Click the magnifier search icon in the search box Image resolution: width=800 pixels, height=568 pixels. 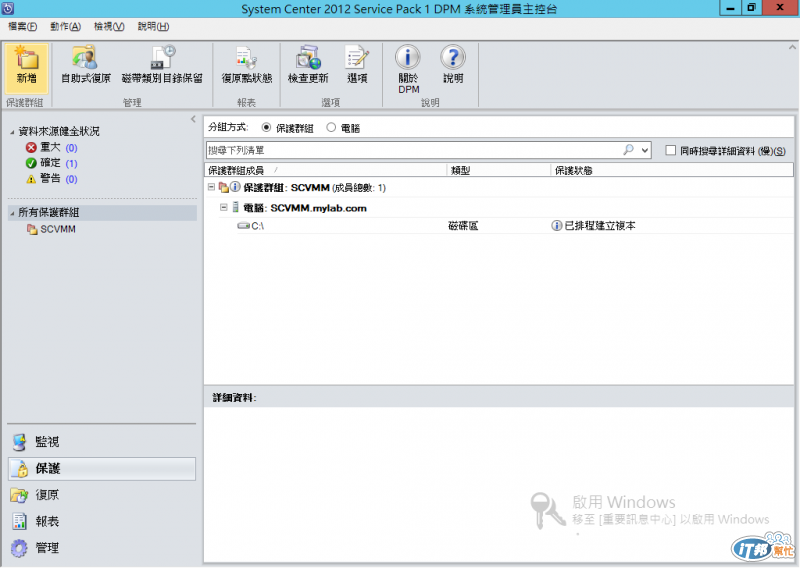pyautogui.click(x=629, y=150)
